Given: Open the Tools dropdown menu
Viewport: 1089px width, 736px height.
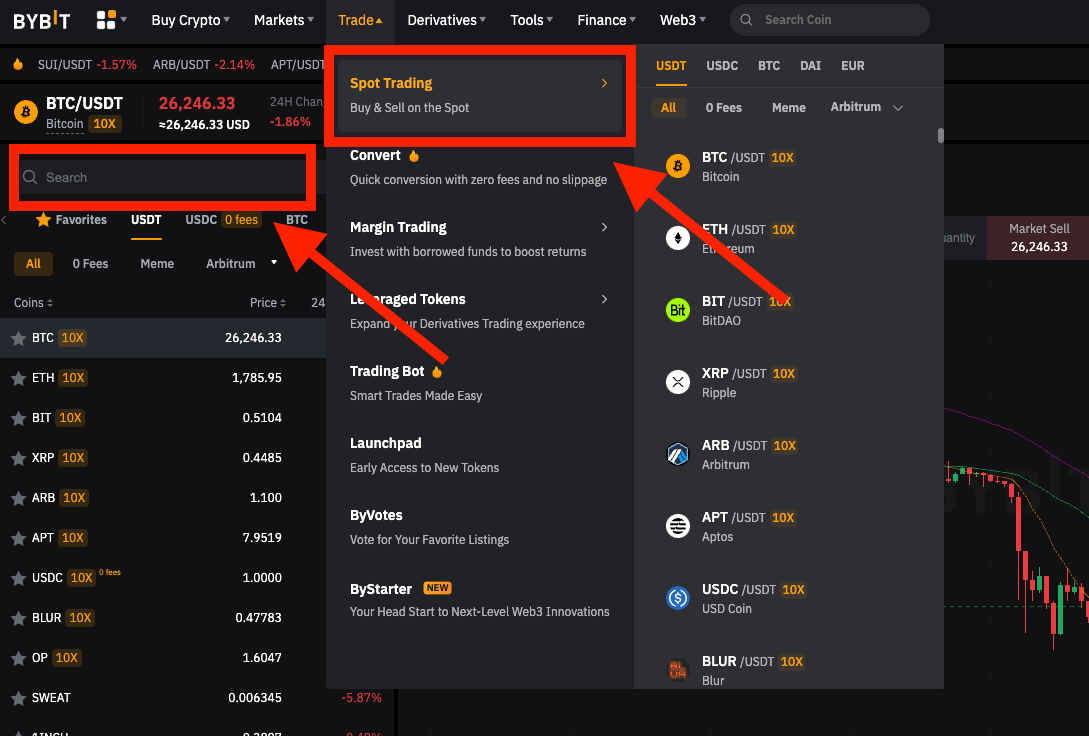Looking at the screenshot, I should pos(531,20).
